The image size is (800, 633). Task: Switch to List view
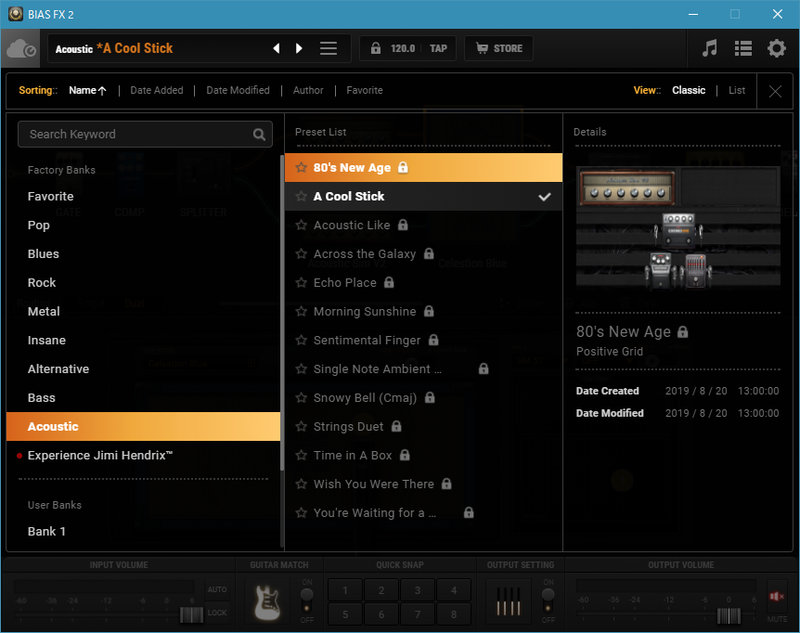(737, 90)
